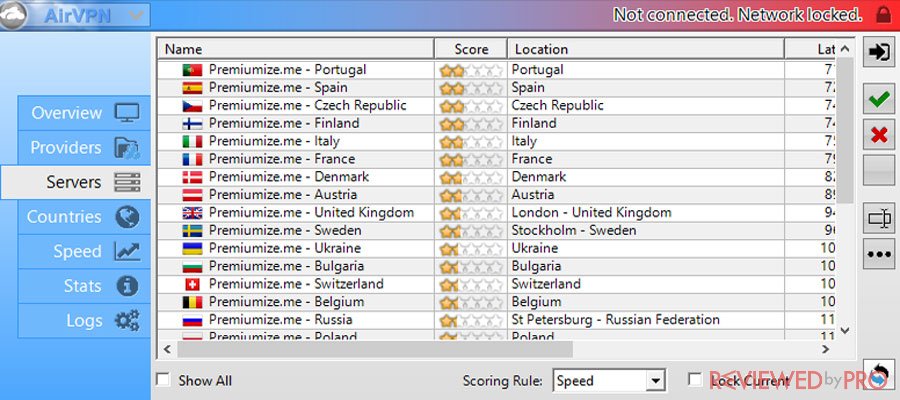
Task: Click the United Kingdom flag icon
Action: [192, 212]
